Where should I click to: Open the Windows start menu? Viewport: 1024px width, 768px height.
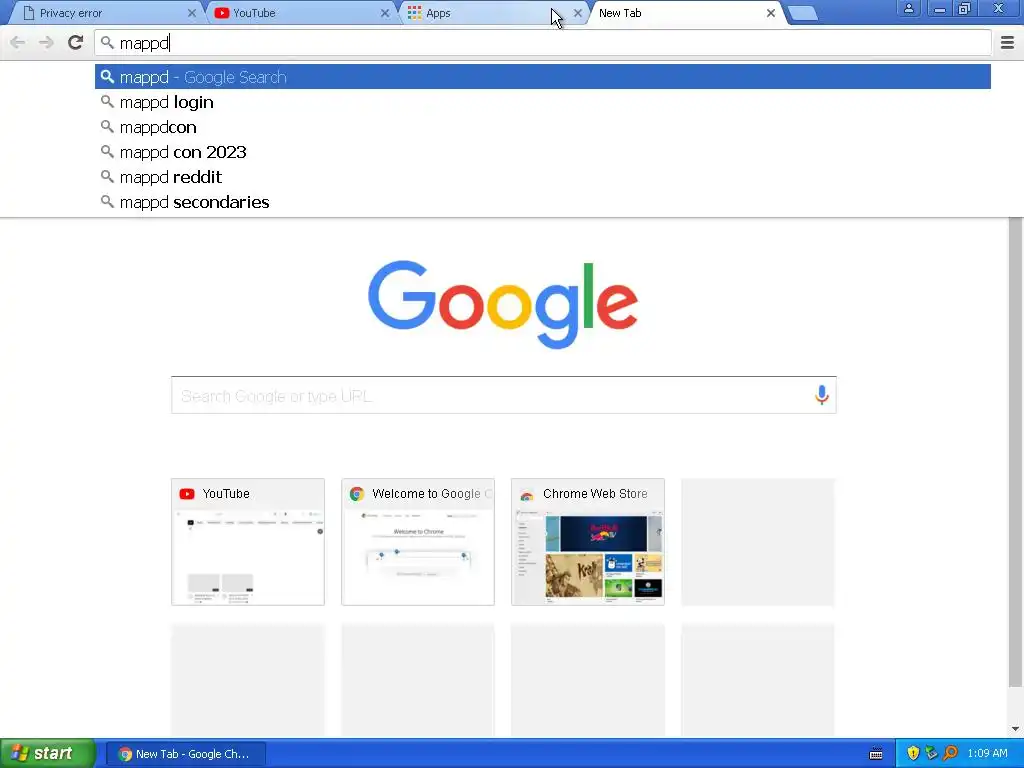point(47,754)
